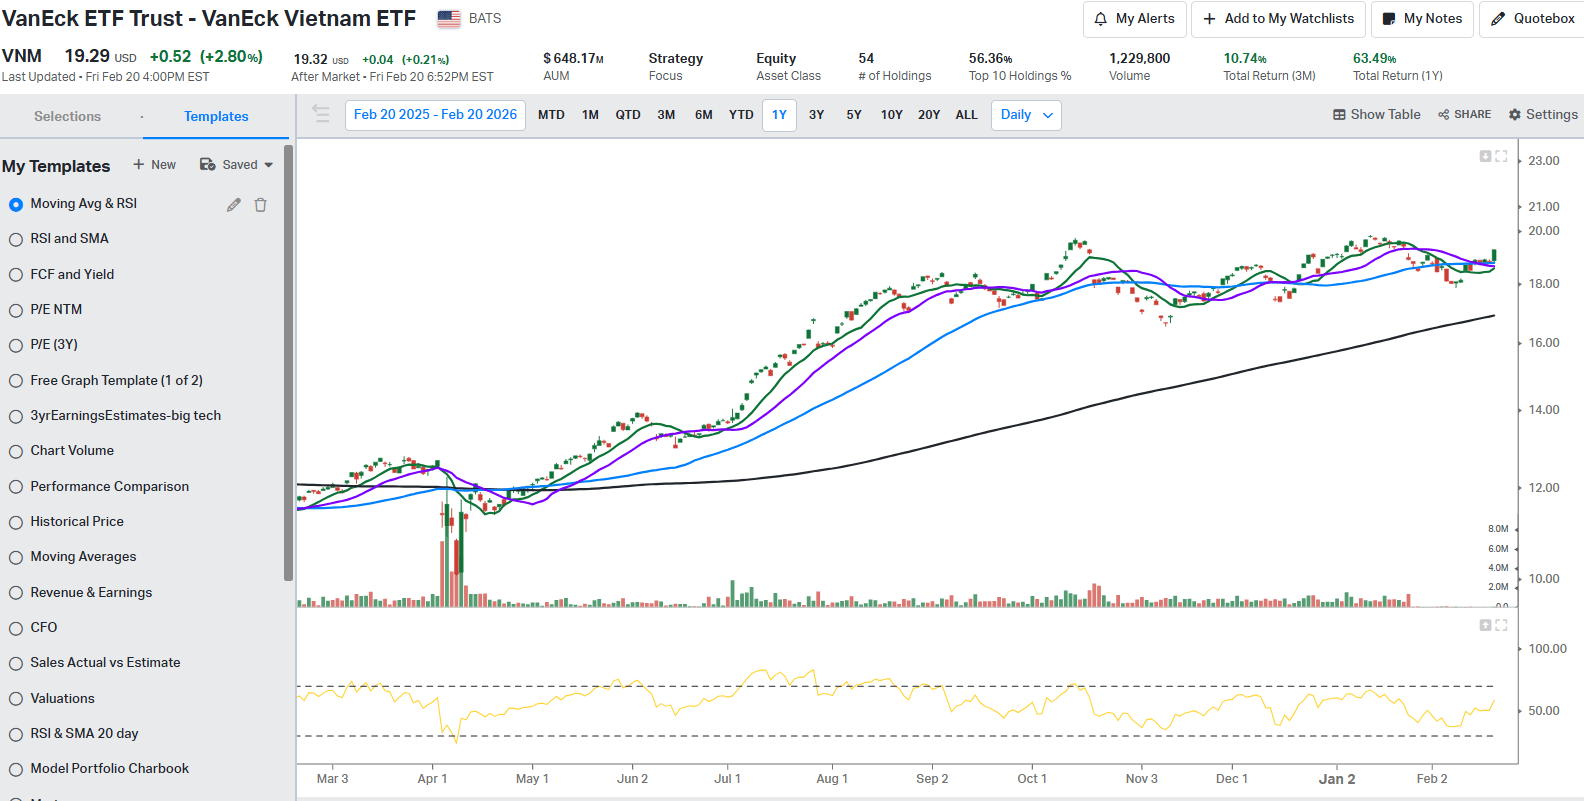Click the VanEck ETF Trust - VanEck Vietnam ETF title
The height and width of the screenshot is (801, 1584).
(209, 19)
